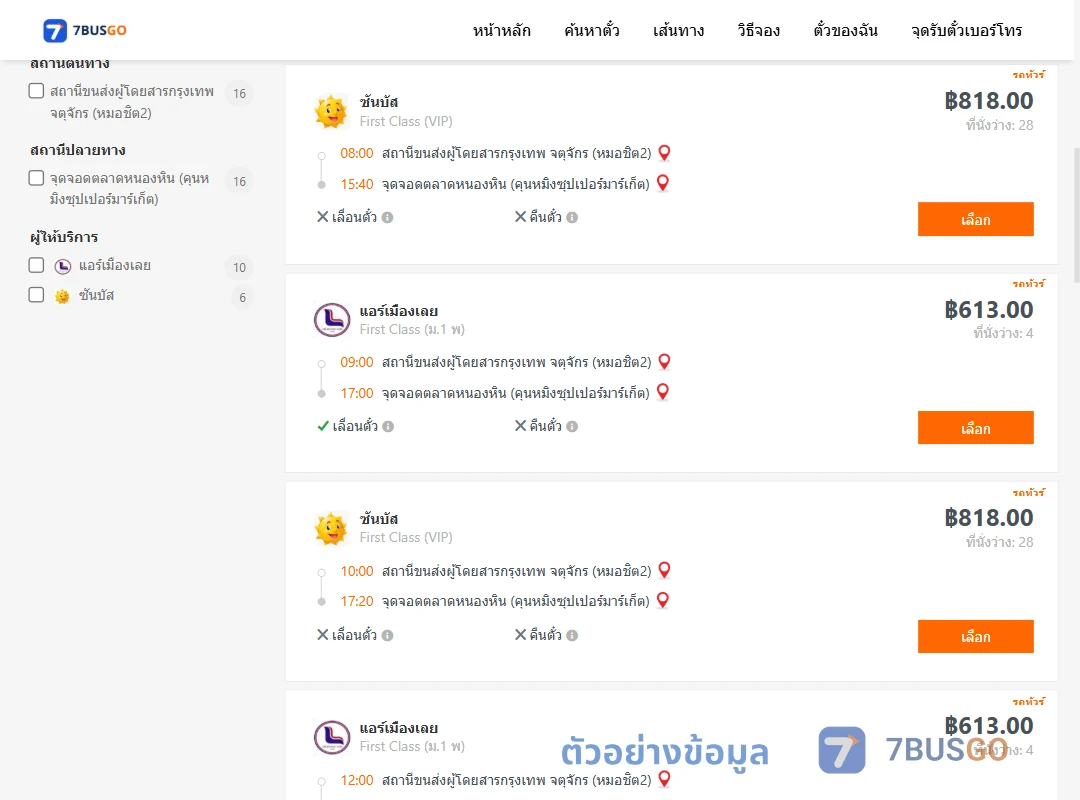This screenshot has width=1080, height=800.
Task: Open map pin for 17:00 arrival stop
Action: click(x=663, y=392)
